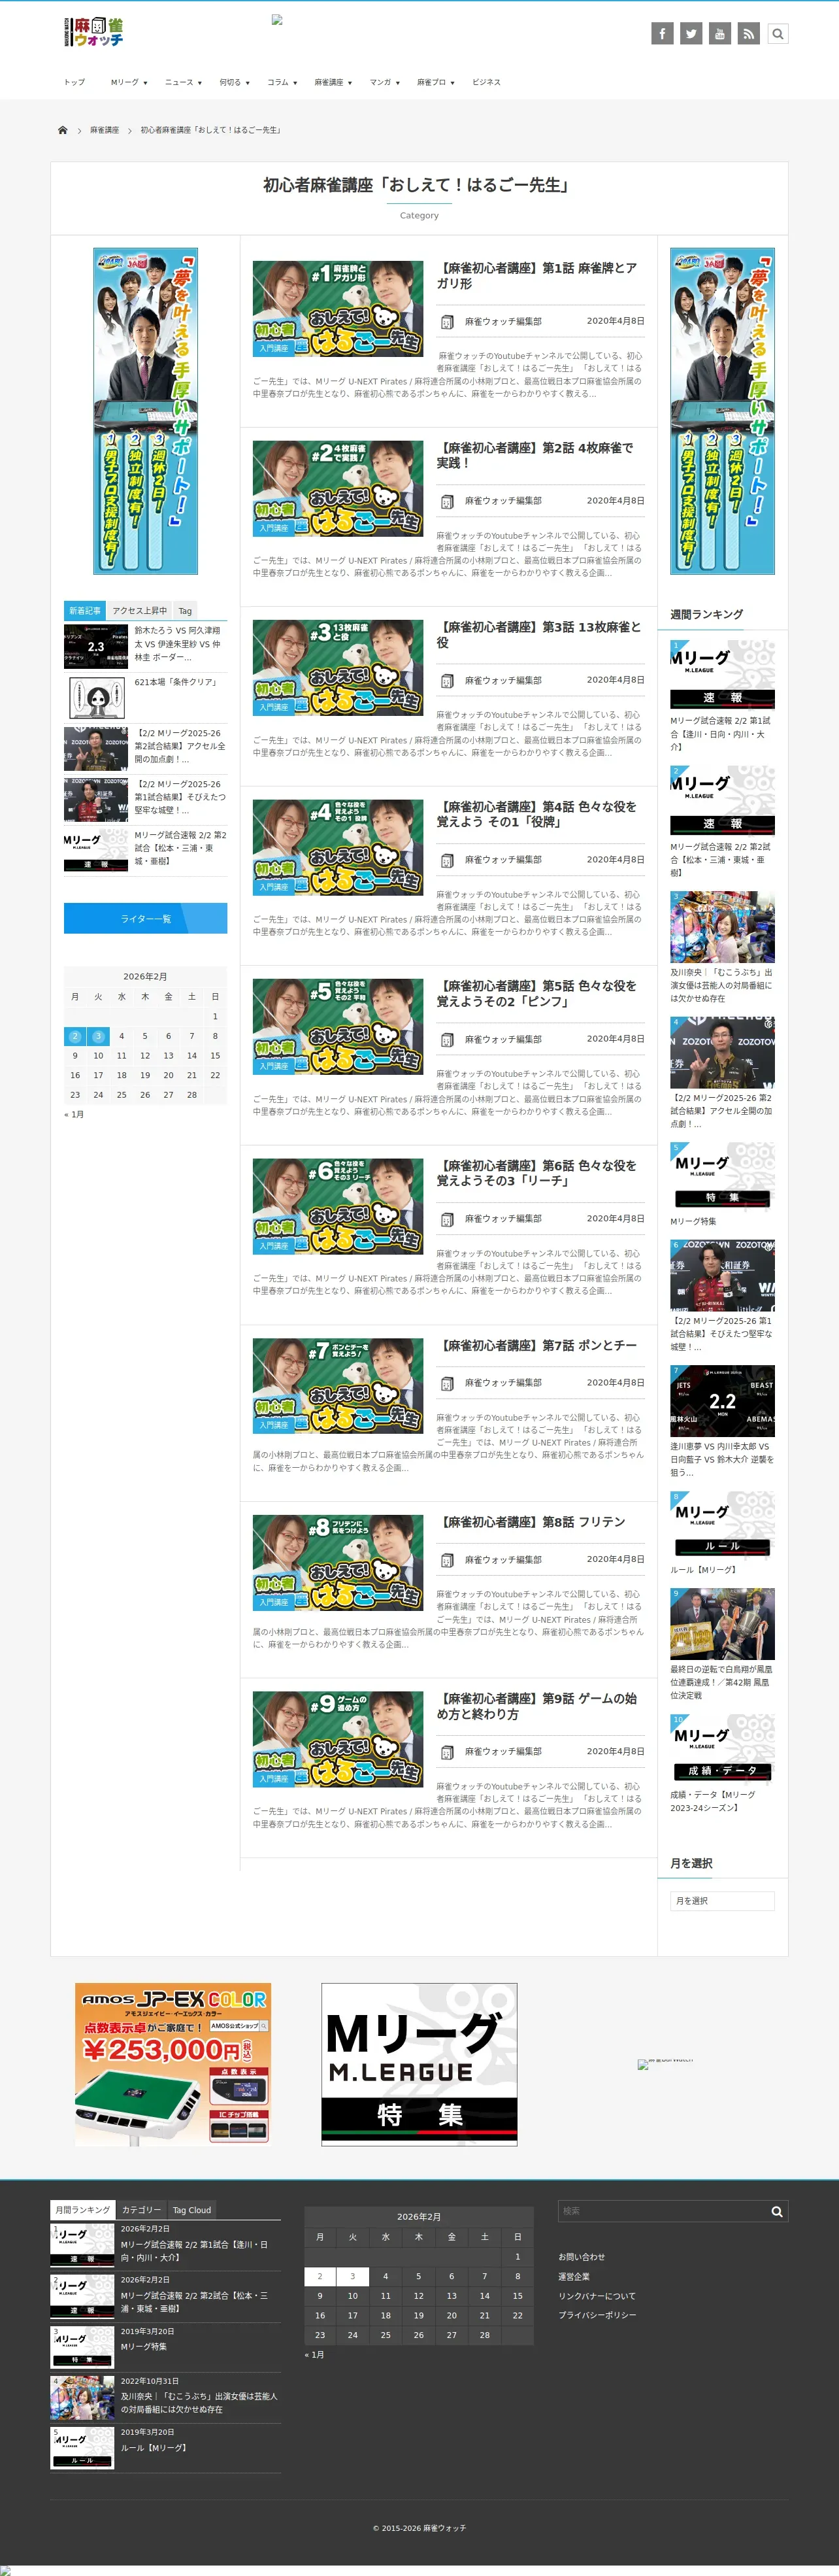The width and height of the screenshot is (839, 2576).
Task: Open the 運営企業 footer link
Action: [x=574, y=2276]
